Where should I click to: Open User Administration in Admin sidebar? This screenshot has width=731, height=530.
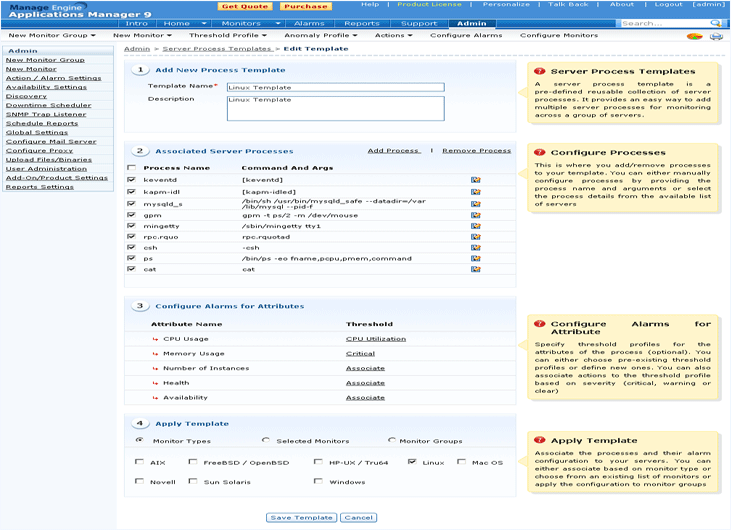coord(46,169)
